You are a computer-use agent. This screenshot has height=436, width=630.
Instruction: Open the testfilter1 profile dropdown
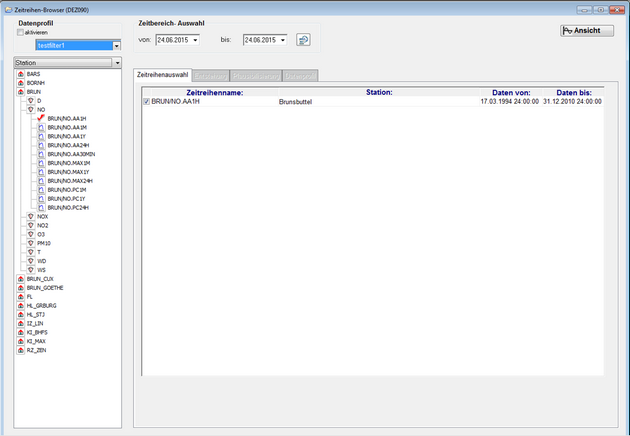117,45
